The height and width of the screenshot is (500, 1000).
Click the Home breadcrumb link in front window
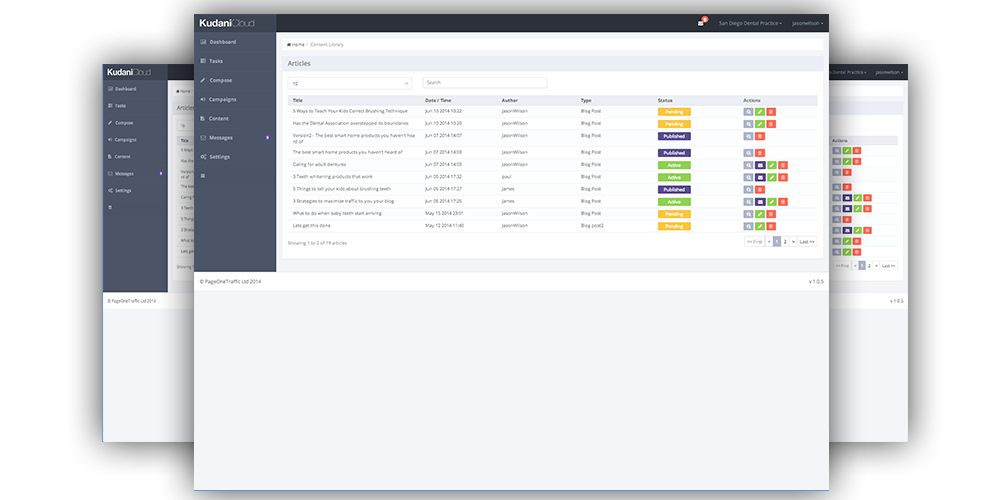(296, 45)
